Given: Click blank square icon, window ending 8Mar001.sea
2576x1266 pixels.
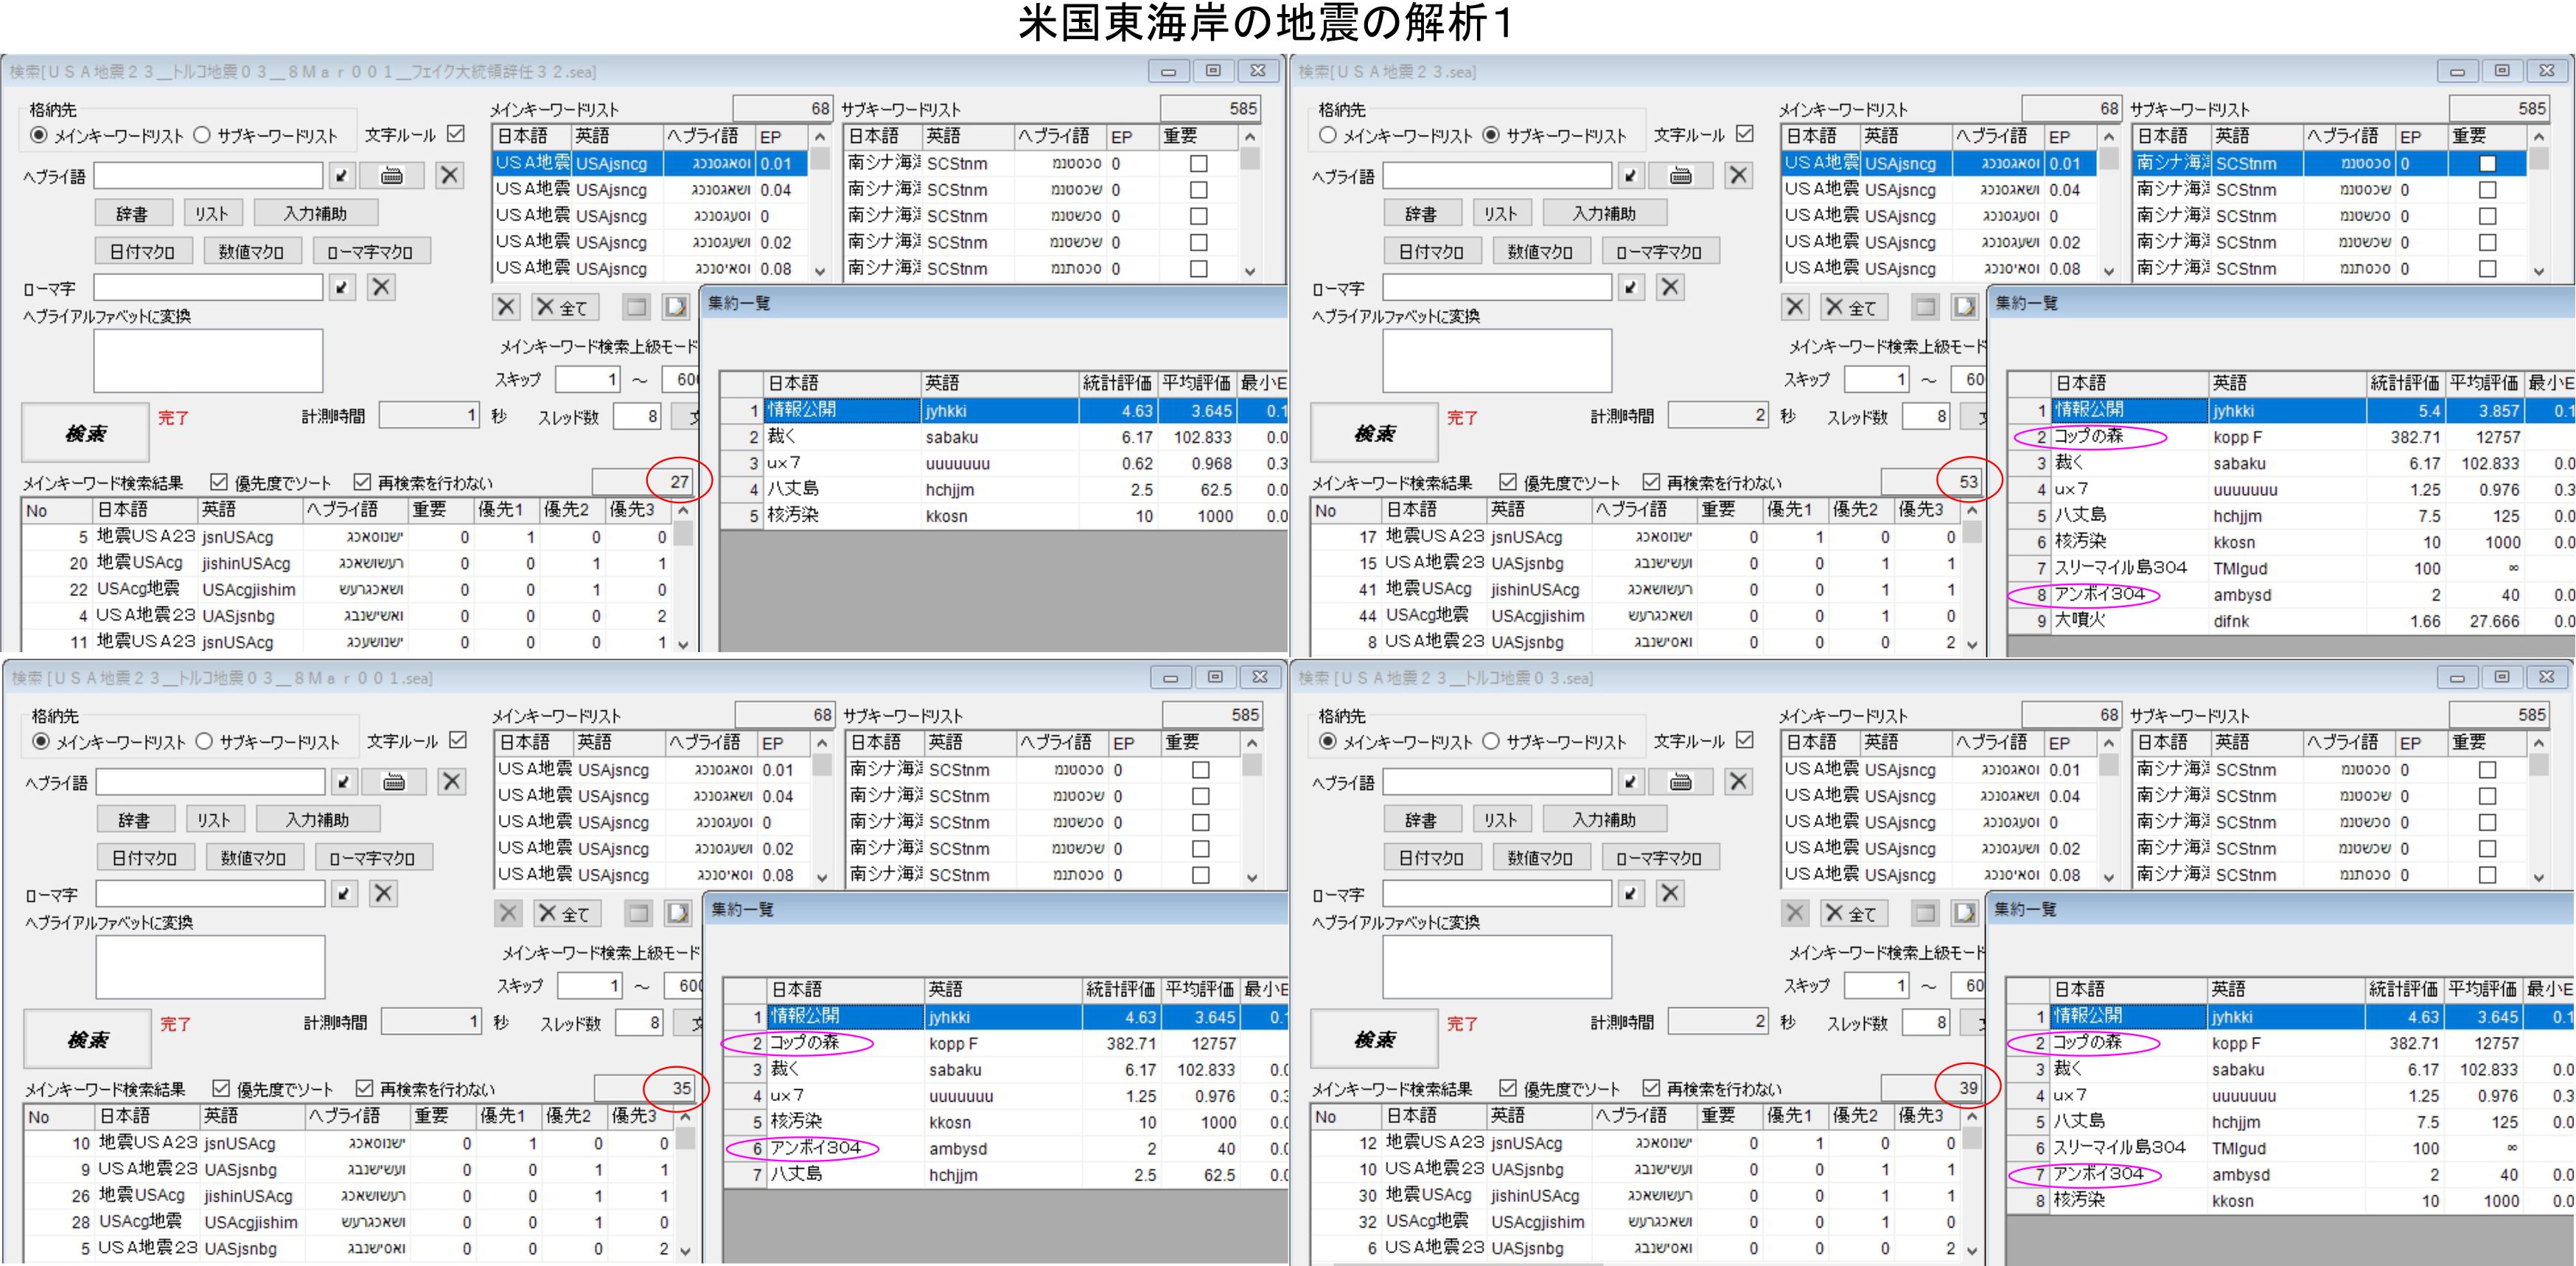Looking at the screenshot, I should (639, 913).
